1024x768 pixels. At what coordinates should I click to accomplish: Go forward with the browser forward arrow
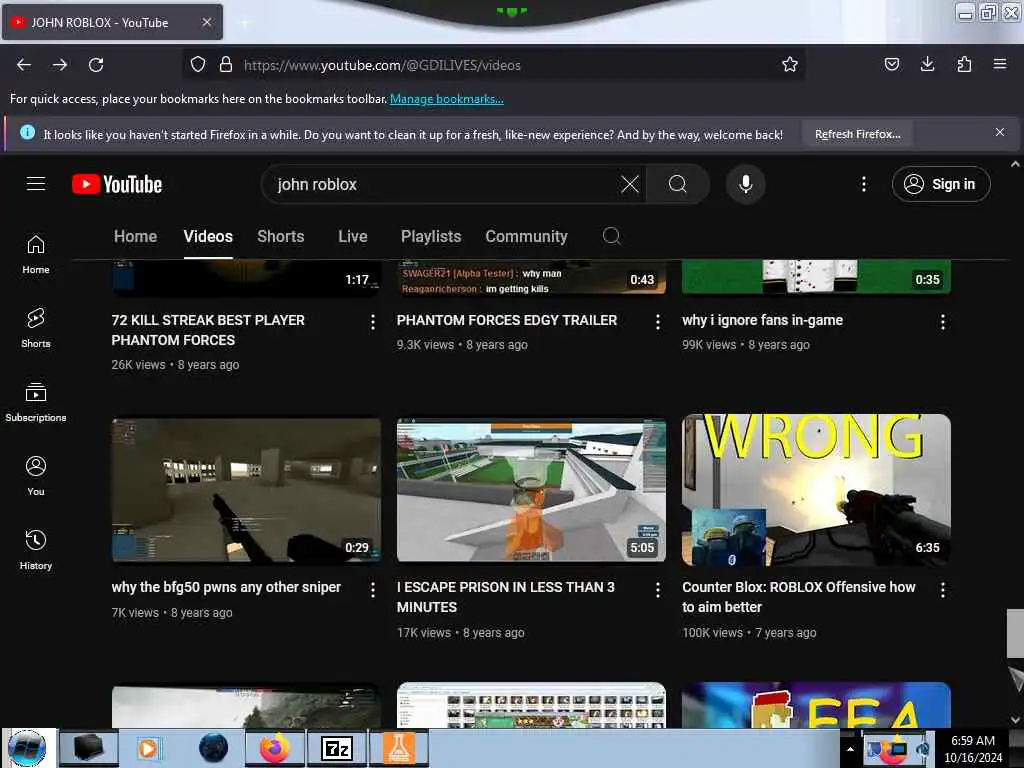tap(60, 65)
